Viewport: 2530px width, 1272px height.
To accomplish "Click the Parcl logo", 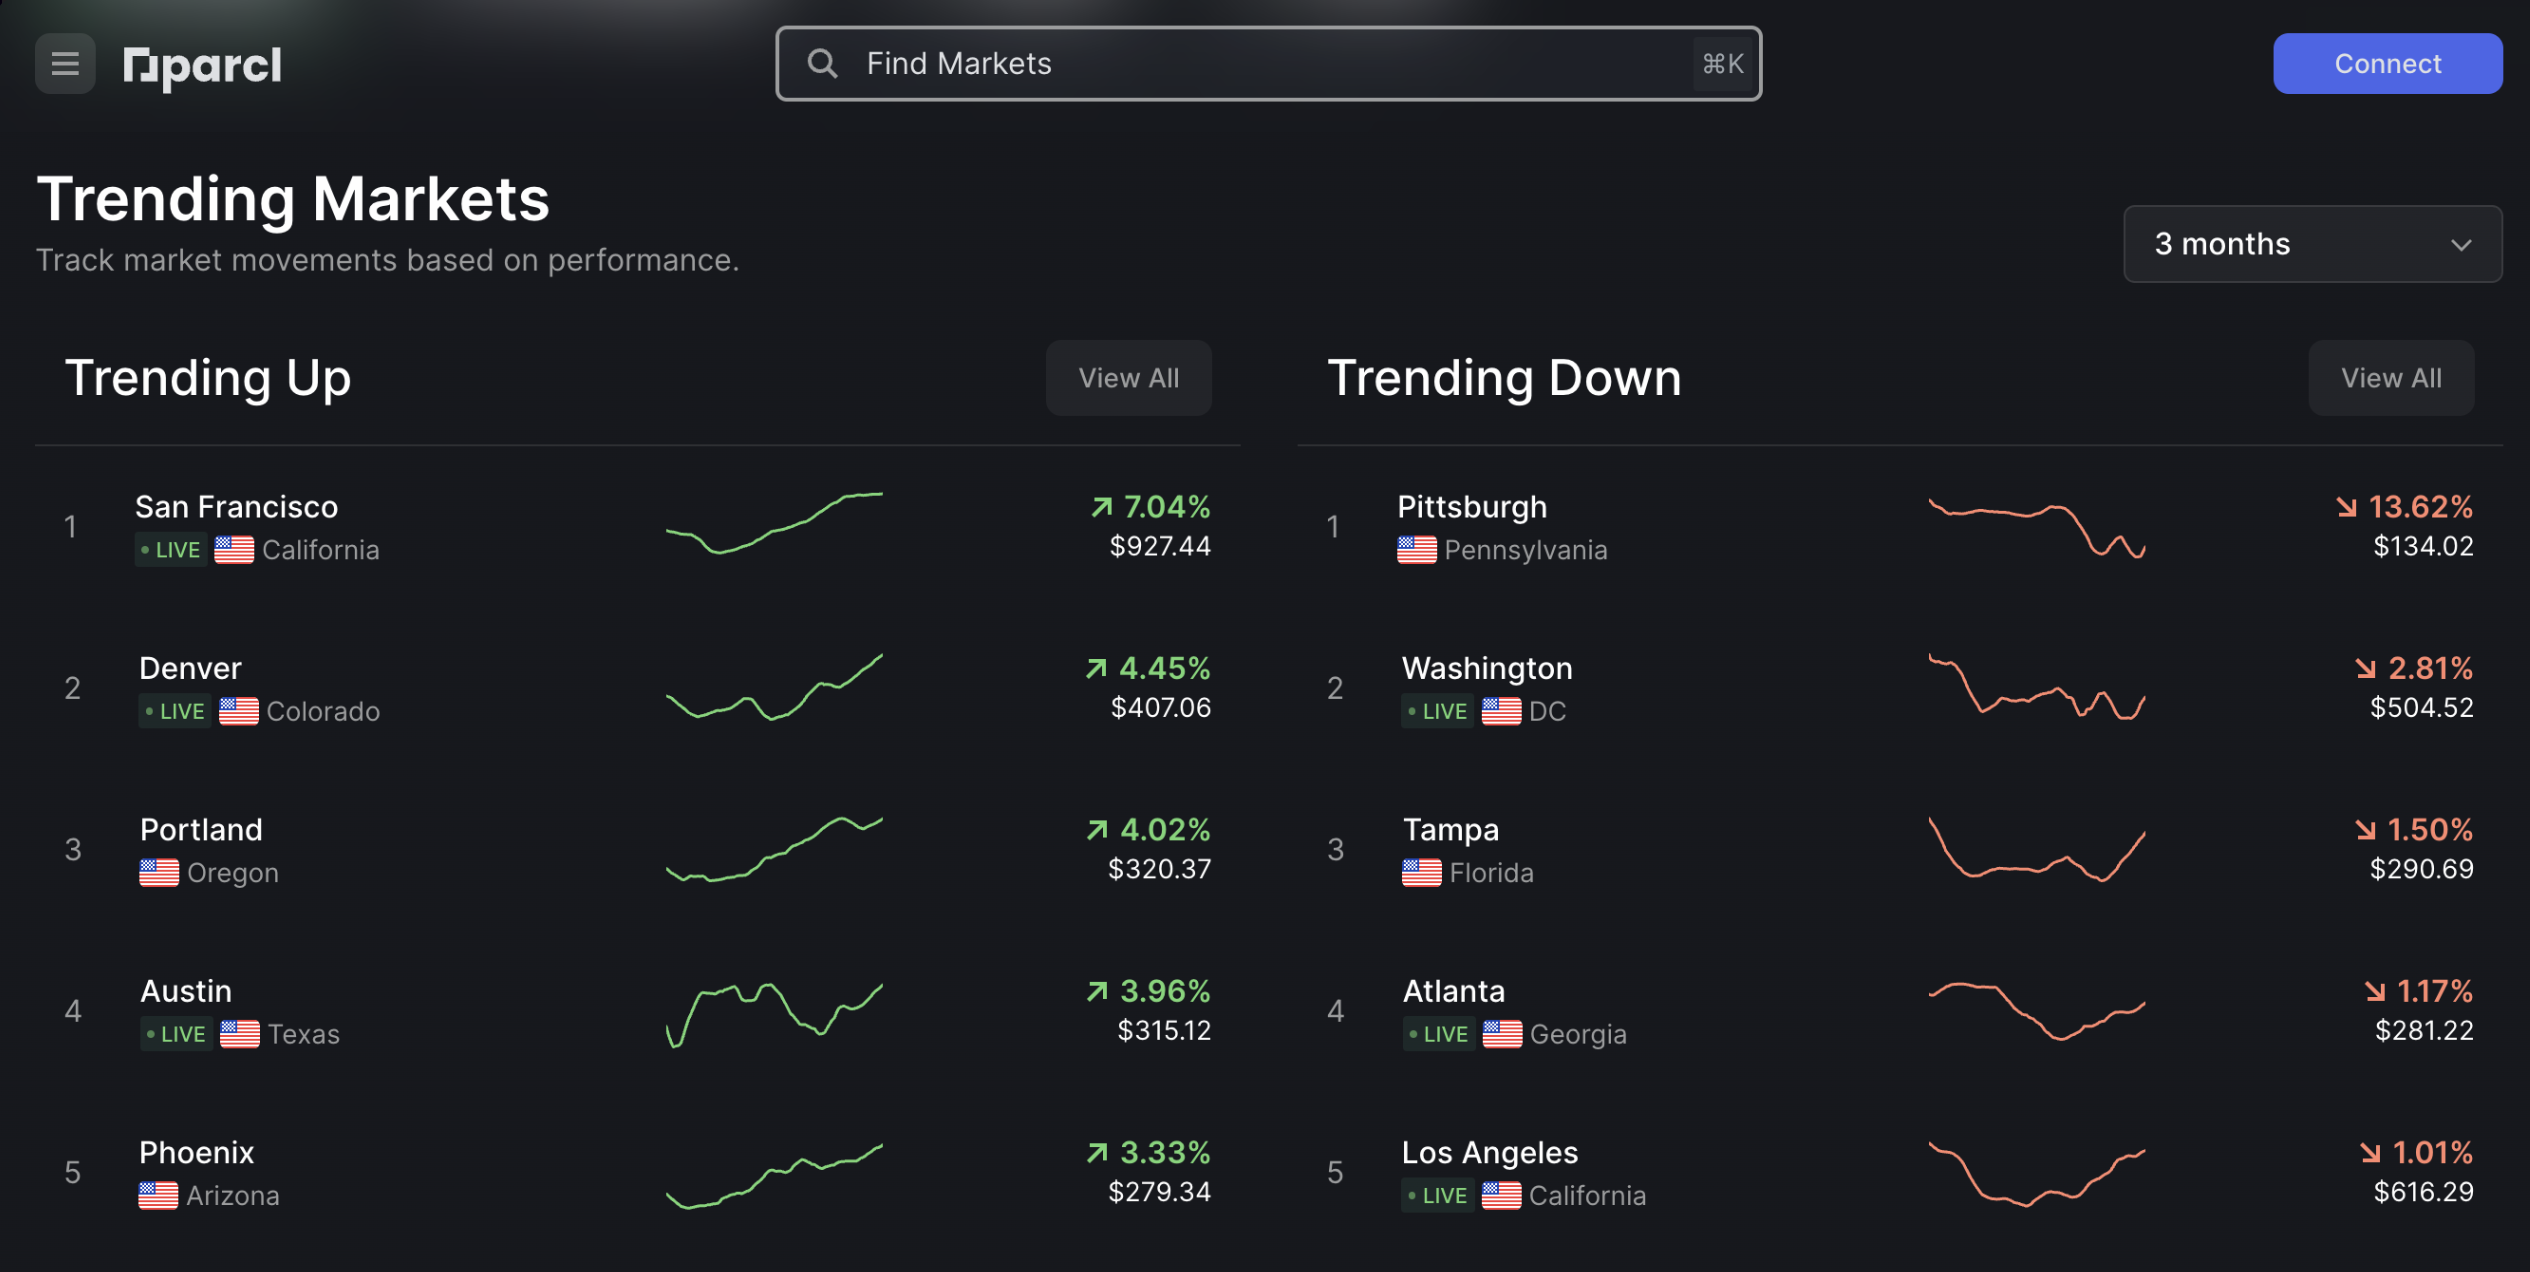I will click(202, 66).
